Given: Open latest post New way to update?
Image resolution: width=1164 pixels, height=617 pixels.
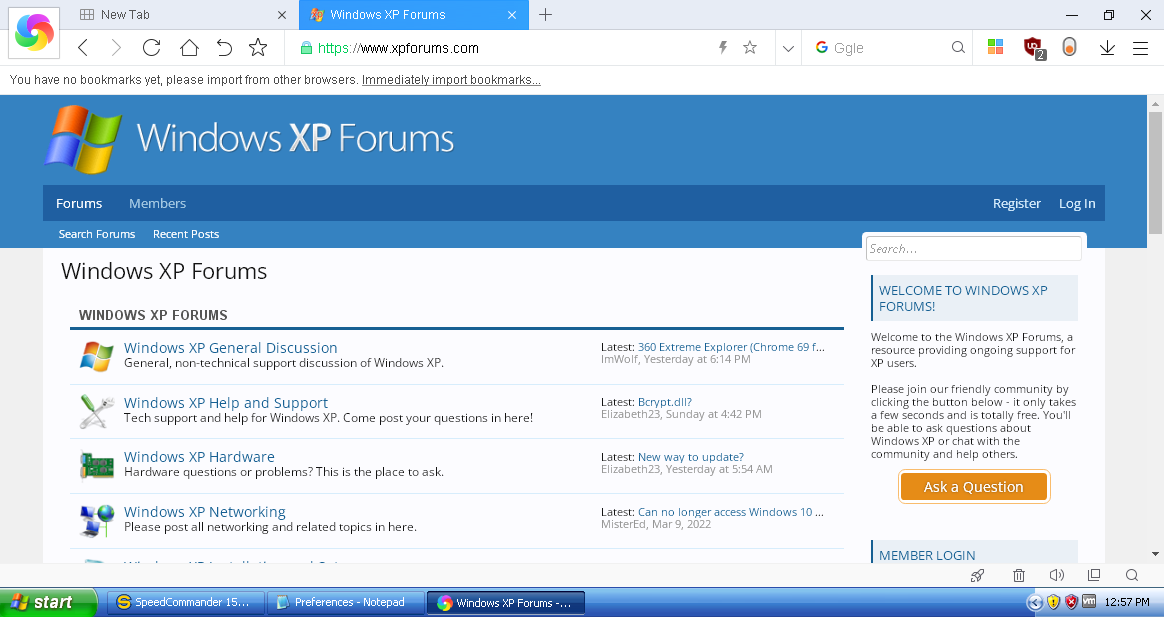Looking at the screenshot, I should 690,457.
